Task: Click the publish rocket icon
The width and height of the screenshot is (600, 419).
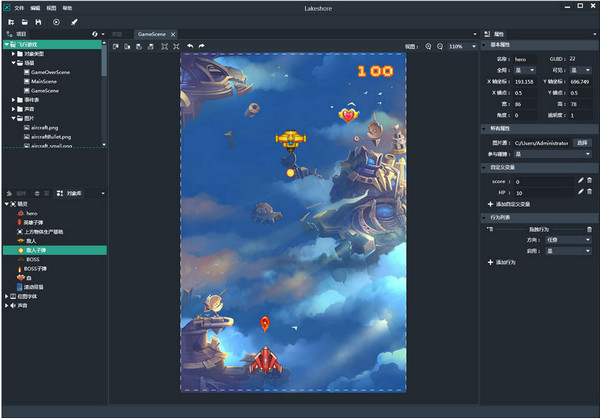Action: click(x=74, y=21)
